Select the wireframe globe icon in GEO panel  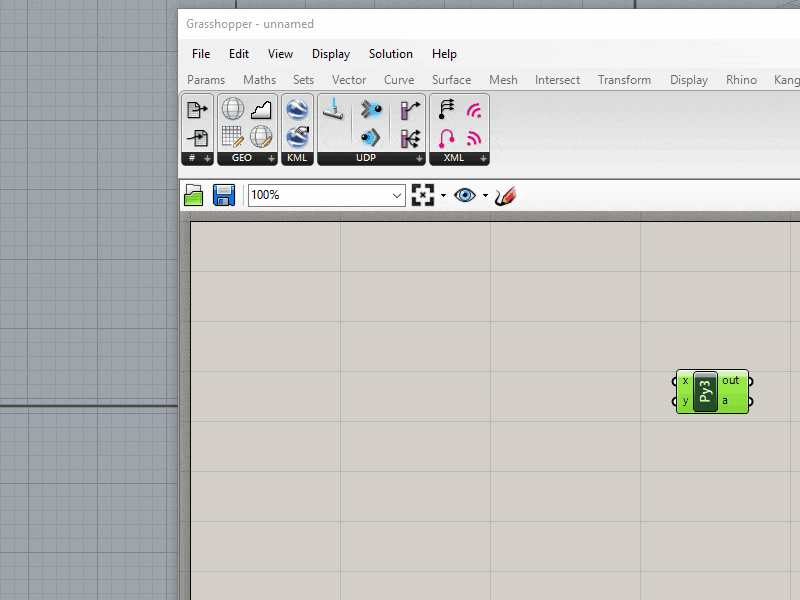(233, 109)
